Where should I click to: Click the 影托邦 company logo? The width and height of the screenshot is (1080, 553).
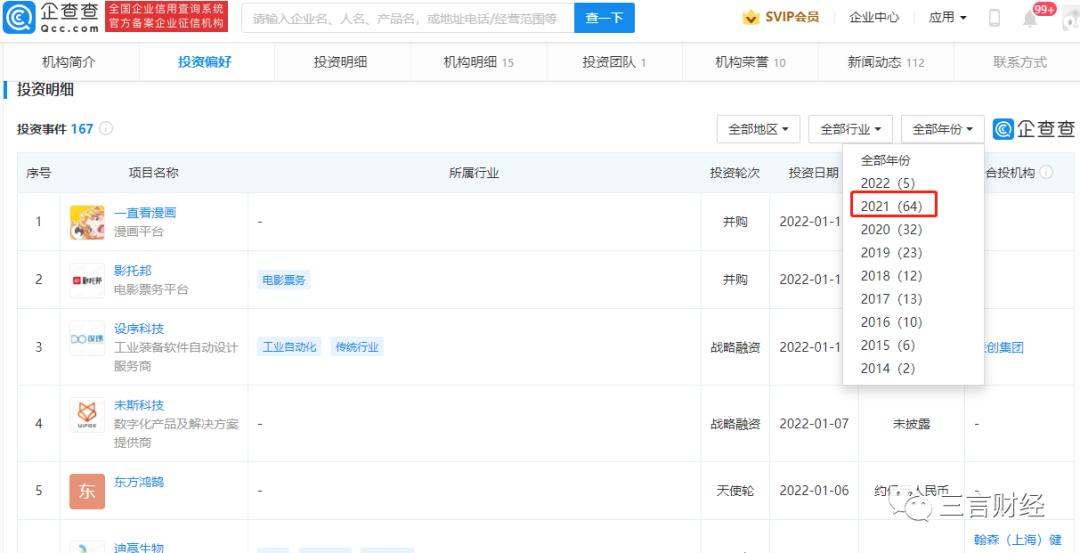(x=87, y=280)
